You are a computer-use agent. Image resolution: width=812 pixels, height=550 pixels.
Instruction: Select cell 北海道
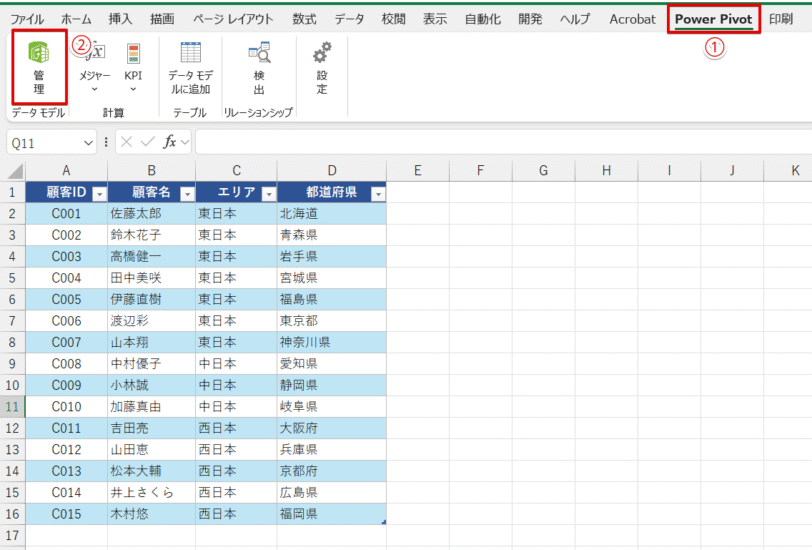tap(331, 213)
